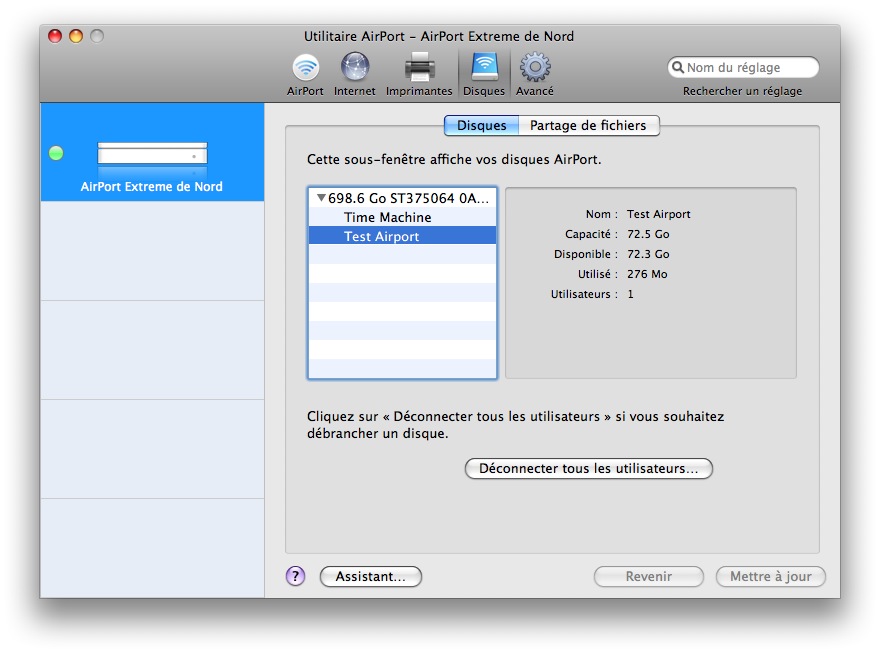Click the available value 72.3 Go

(x=648, y=254)
